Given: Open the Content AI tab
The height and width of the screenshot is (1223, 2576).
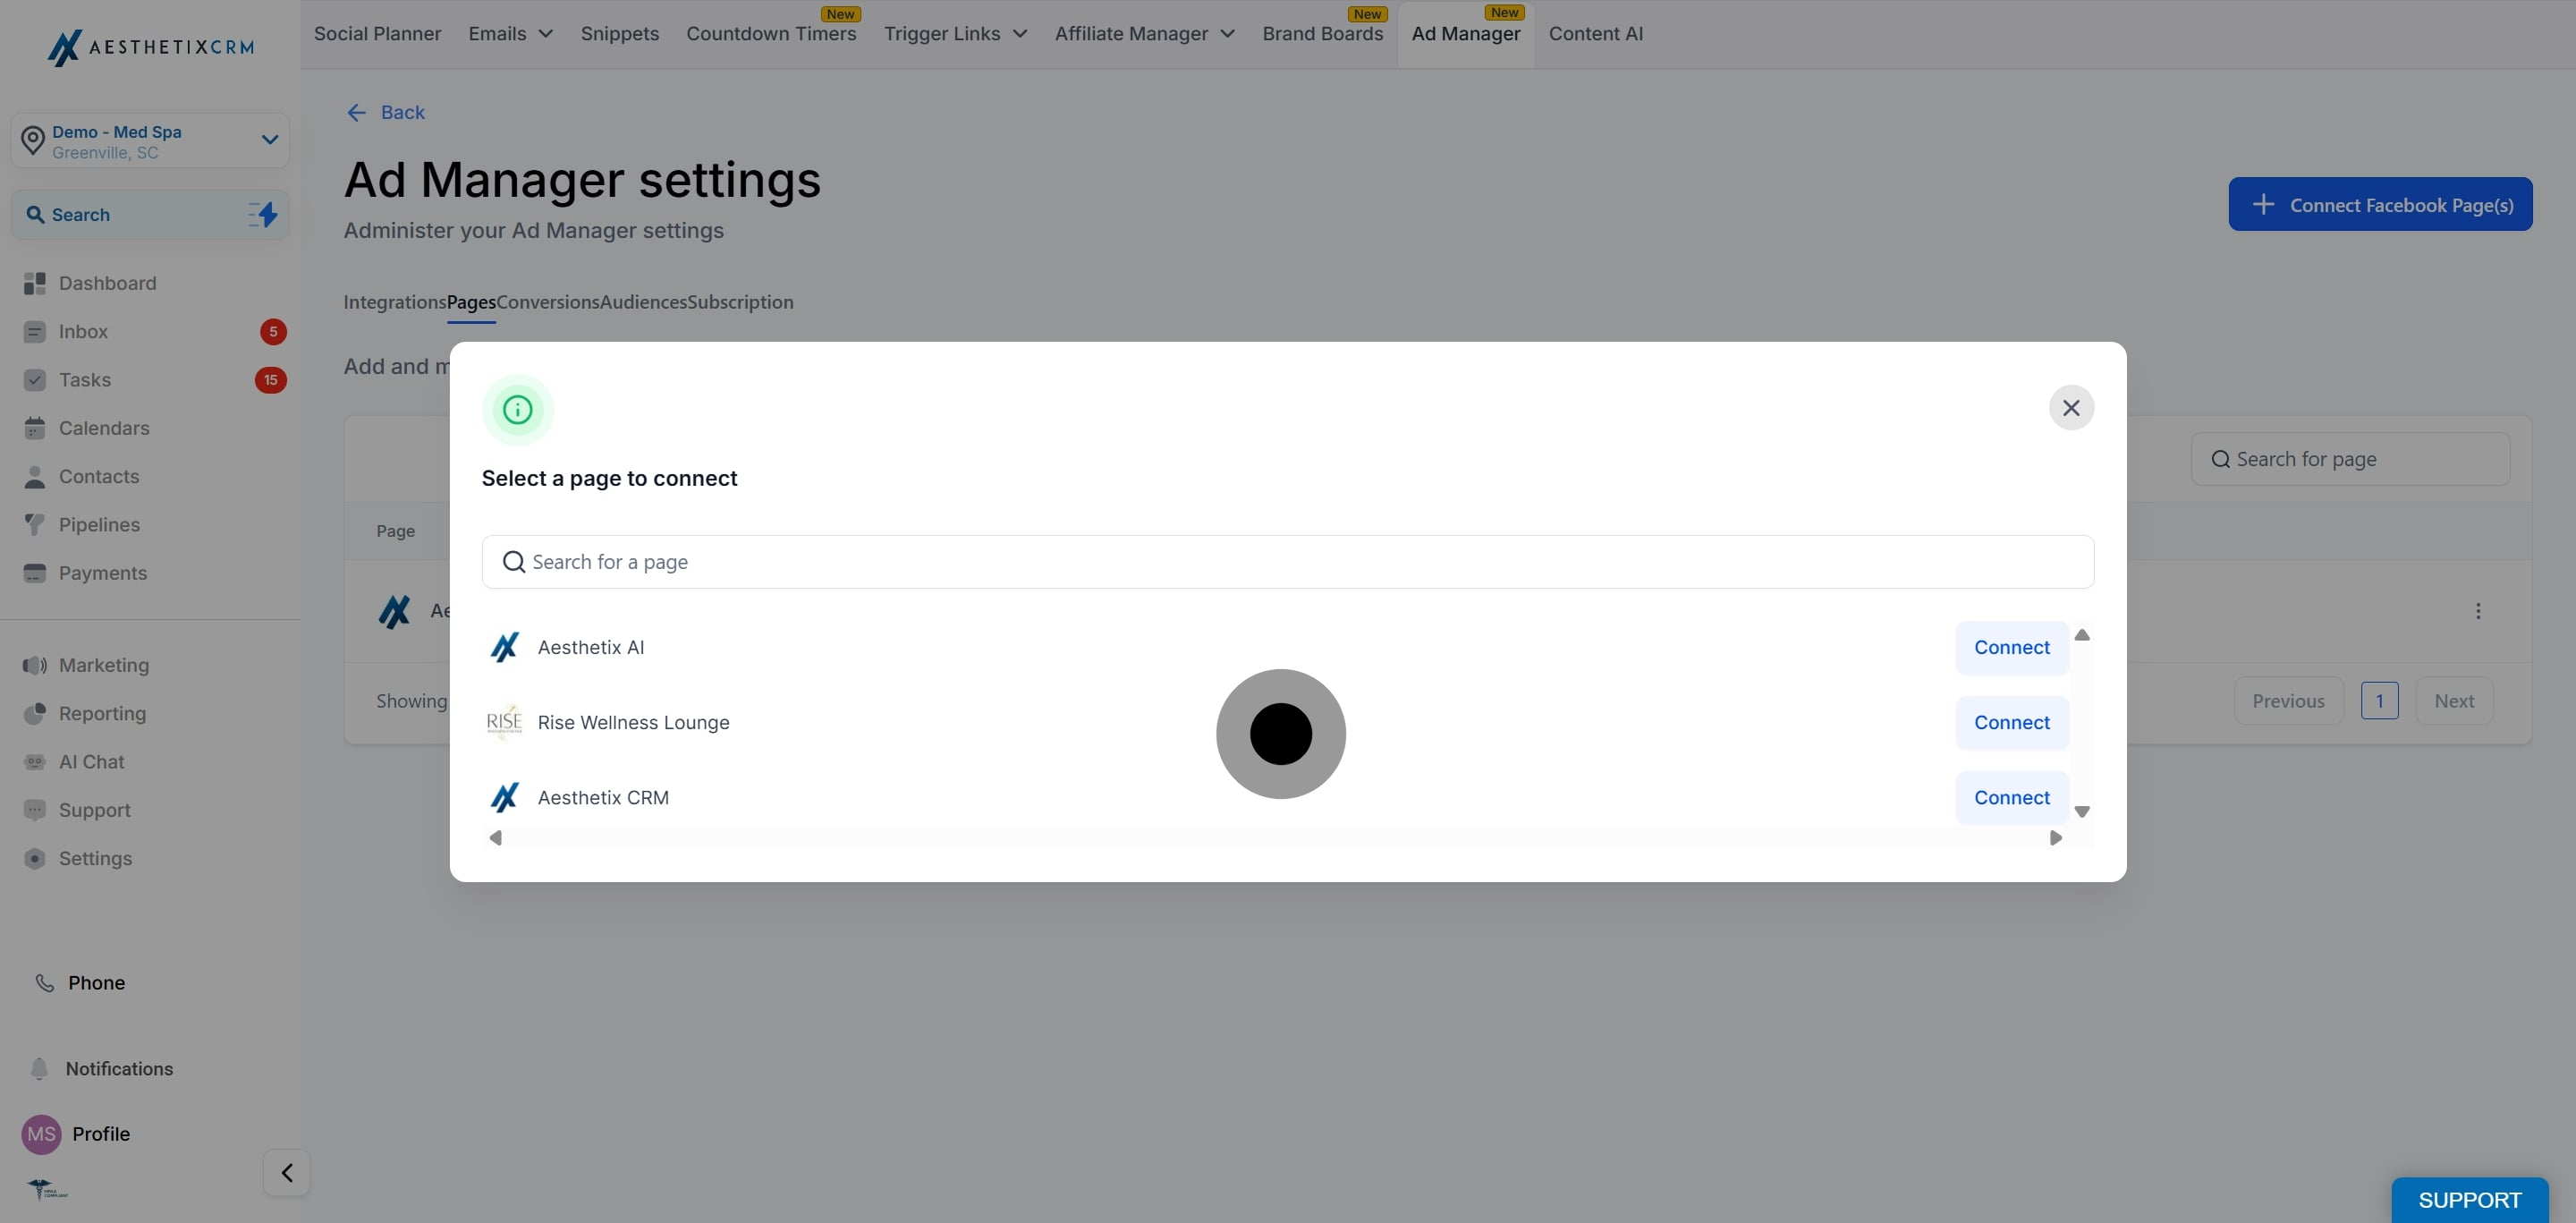Looking at the screenshot, I should point(1595,34).
